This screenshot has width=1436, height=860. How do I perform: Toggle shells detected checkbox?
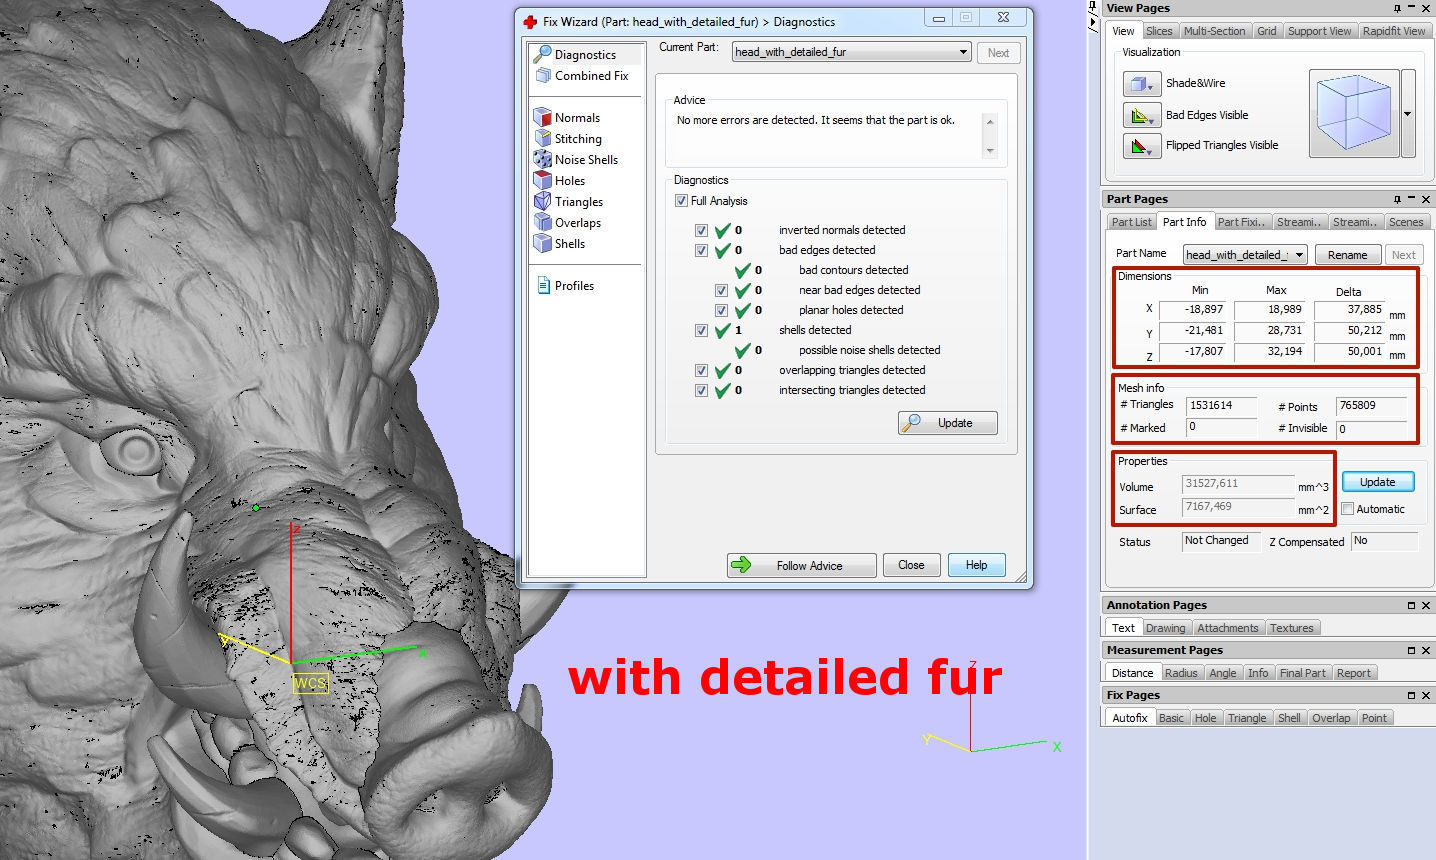tap(701, 330)
